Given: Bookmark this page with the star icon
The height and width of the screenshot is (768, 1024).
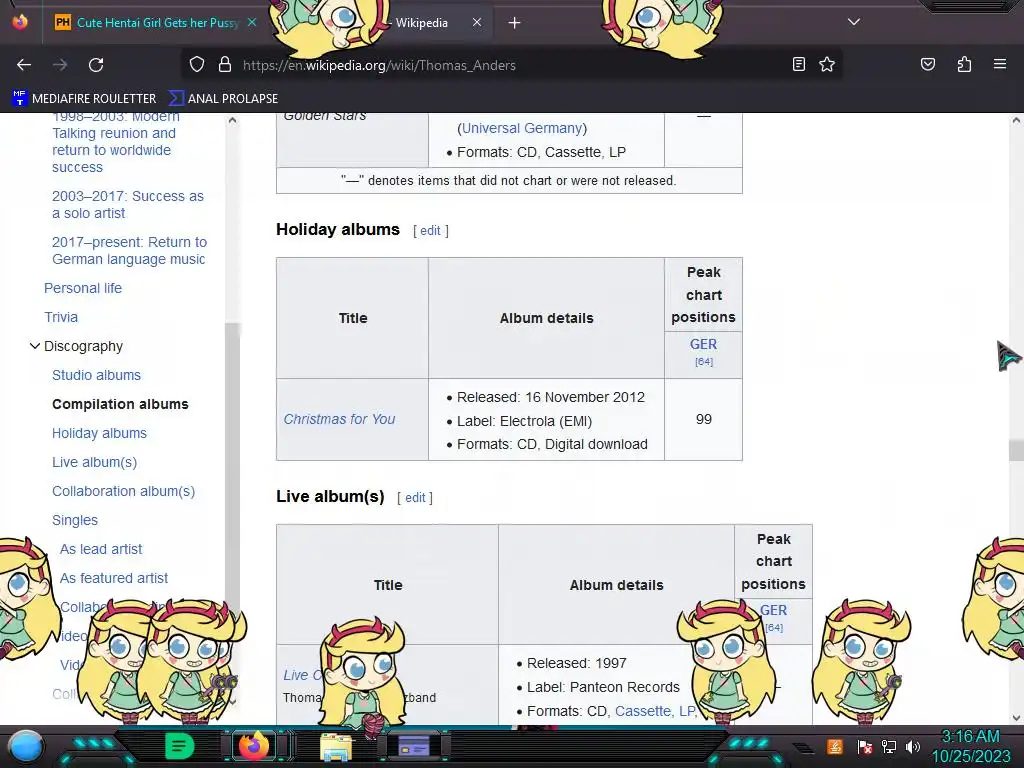Looking at the screenshot, I should pyautogui.click(x=827, y=64).
